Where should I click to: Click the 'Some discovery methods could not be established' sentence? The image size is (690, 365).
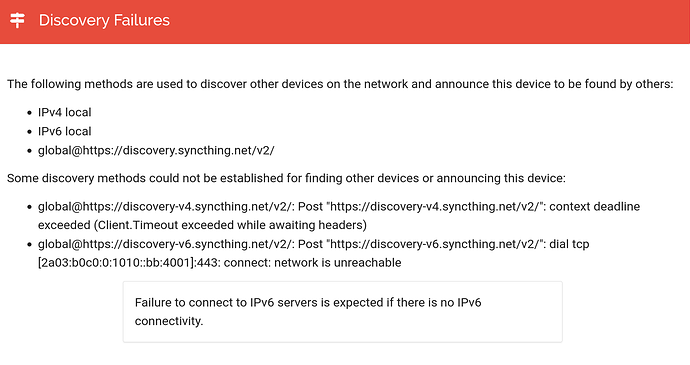click(x=286, y=178)
